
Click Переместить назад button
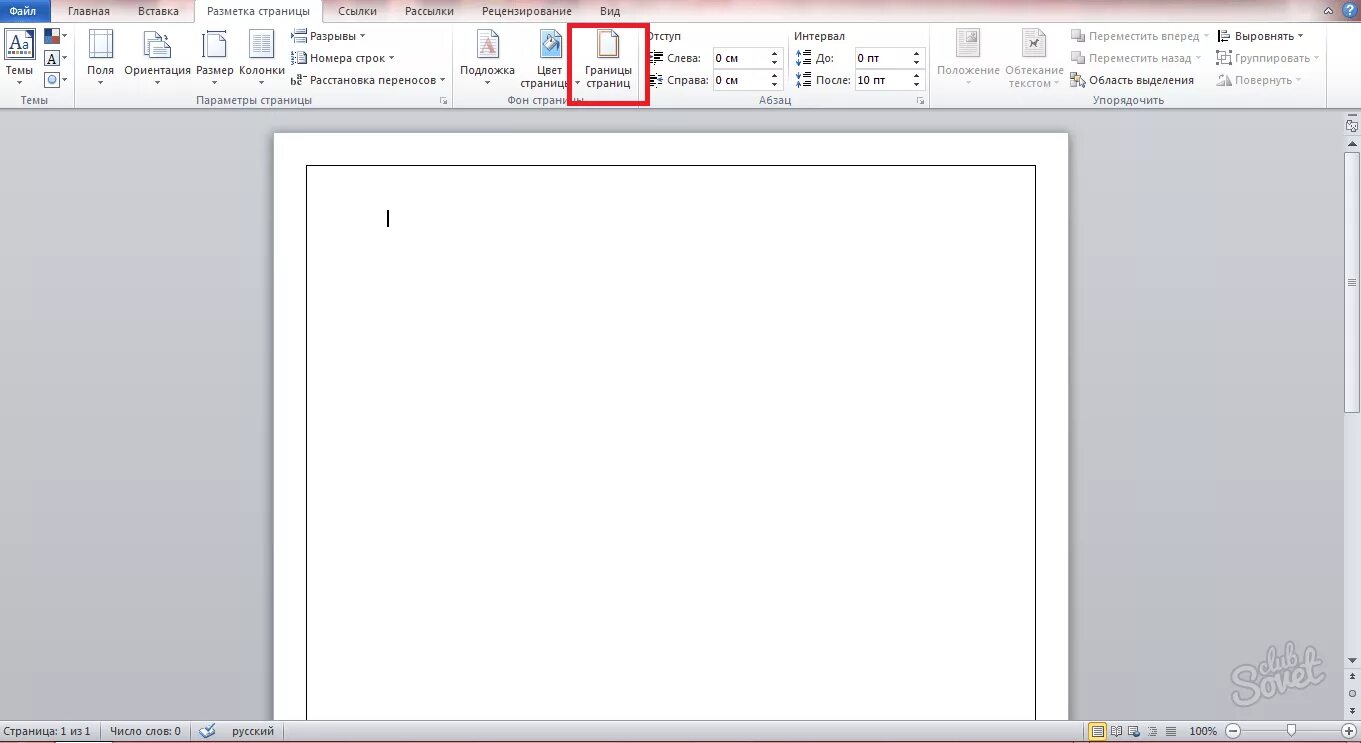(1135, 58)
